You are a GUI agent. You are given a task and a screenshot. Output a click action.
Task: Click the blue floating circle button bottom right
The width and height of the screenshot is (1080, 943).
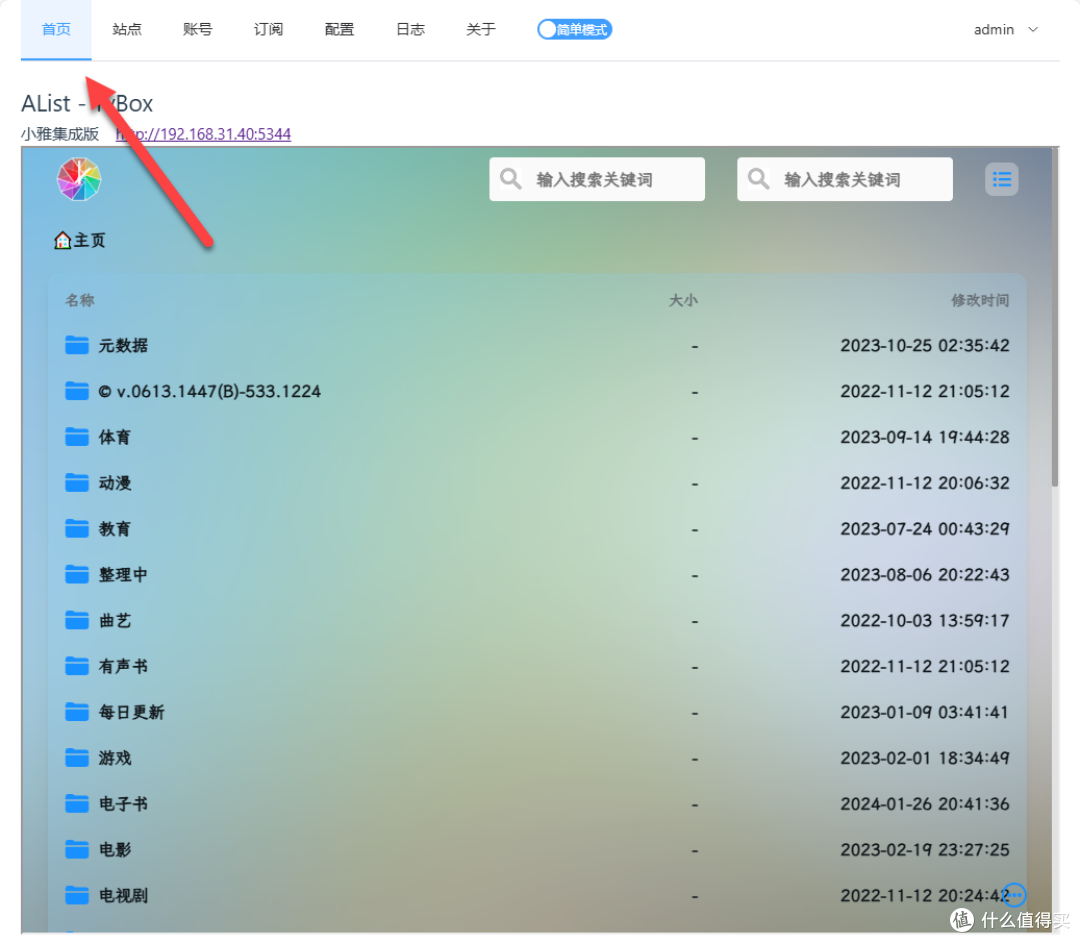(1014, 895)
